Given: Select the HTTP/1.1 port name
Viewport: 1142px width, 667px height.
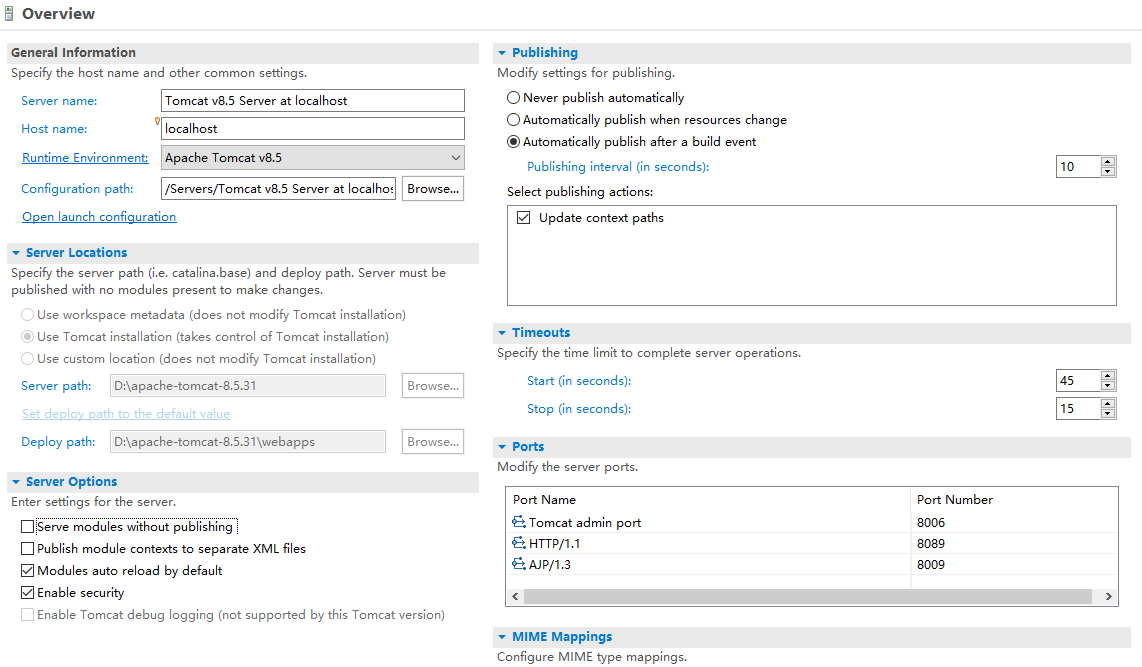Looking at the screenshot, I should 554,544.
